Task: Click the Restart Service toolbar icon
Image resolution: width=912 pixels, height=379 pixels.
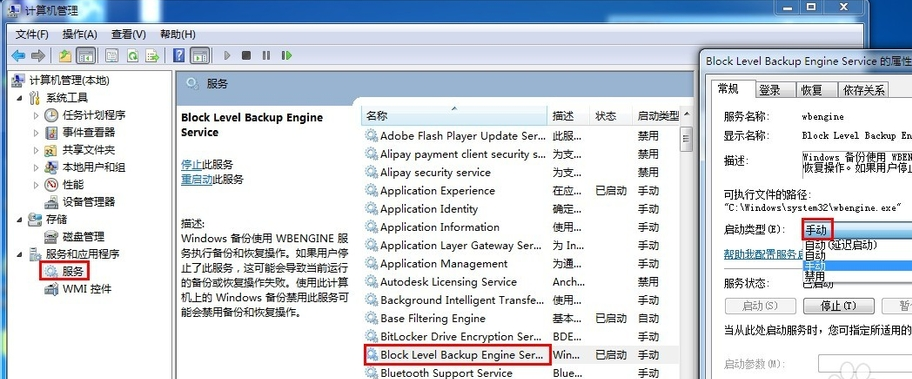Action: point(287,56)
